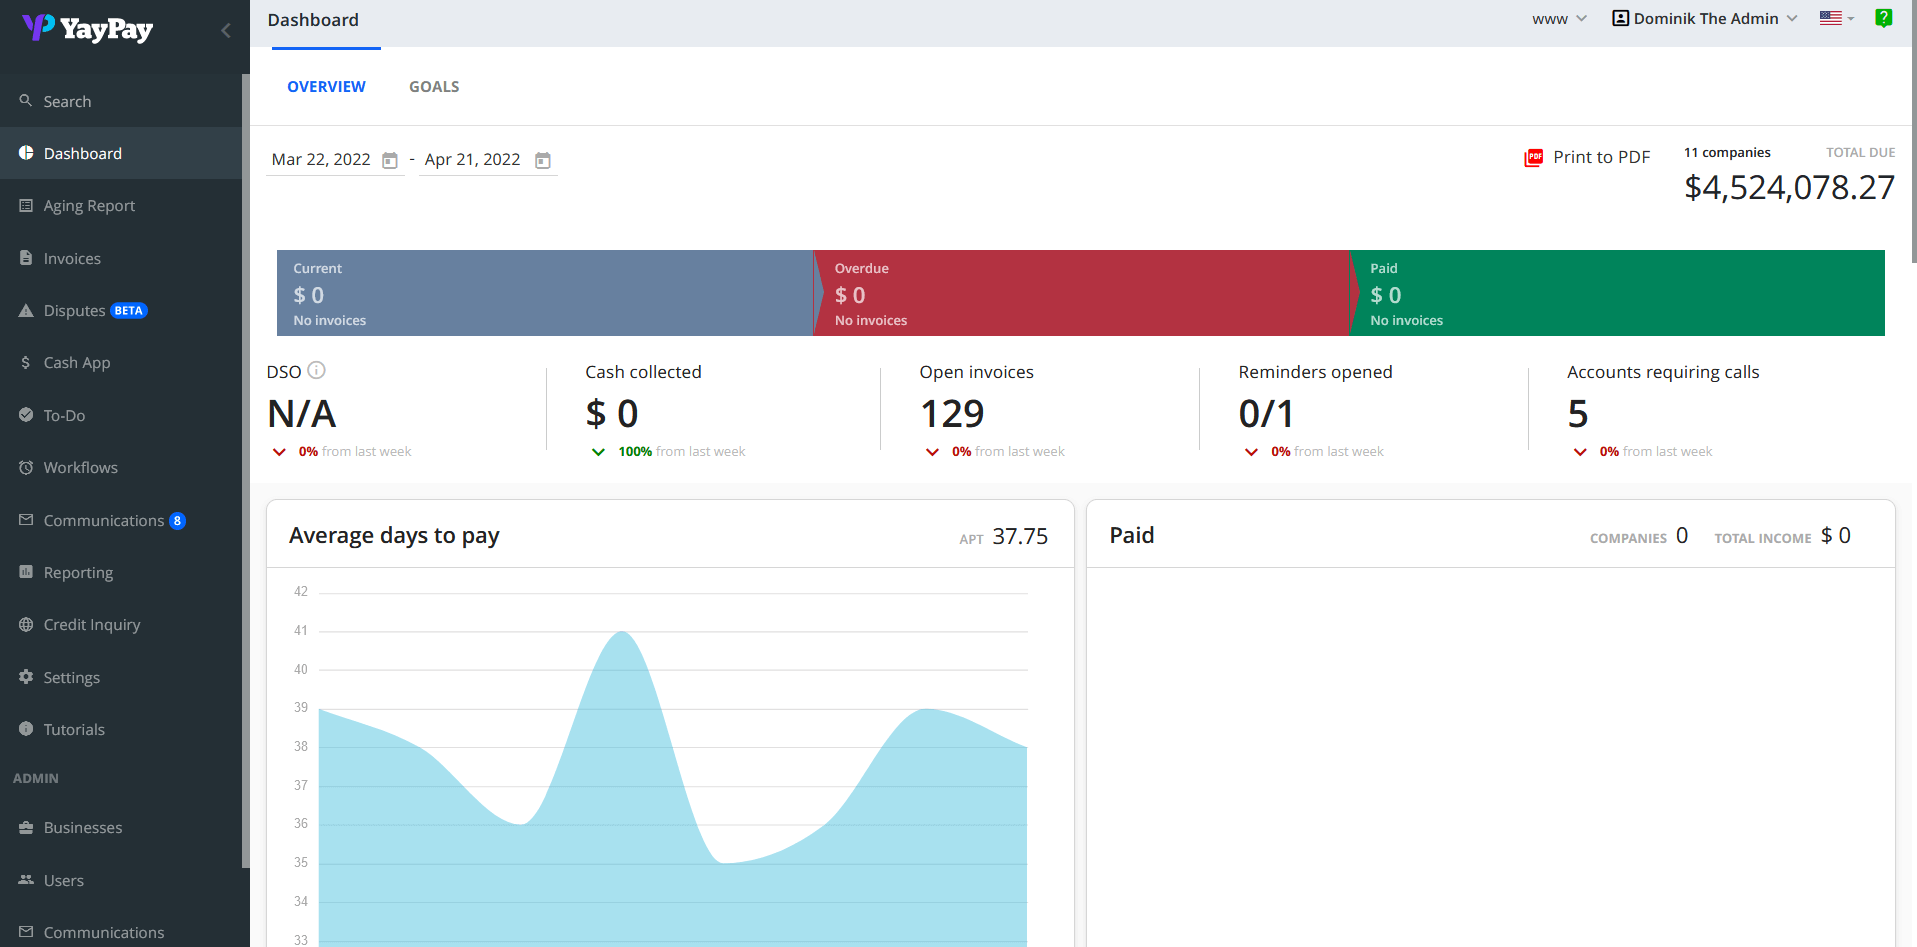
Task: Open Invoices from the sidebar
Action: point(120,258)
